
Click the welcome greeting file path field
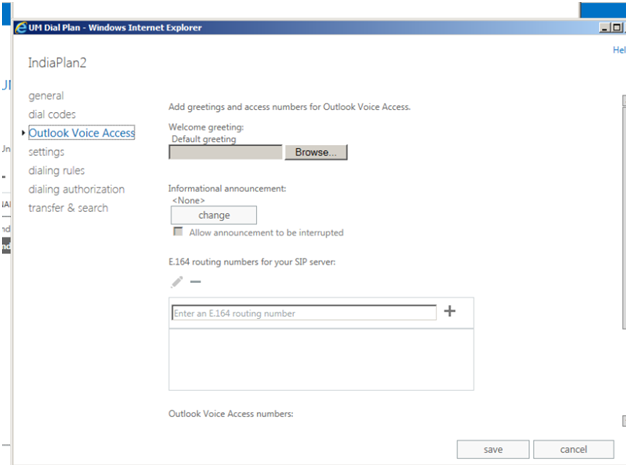tap(226, 153)
